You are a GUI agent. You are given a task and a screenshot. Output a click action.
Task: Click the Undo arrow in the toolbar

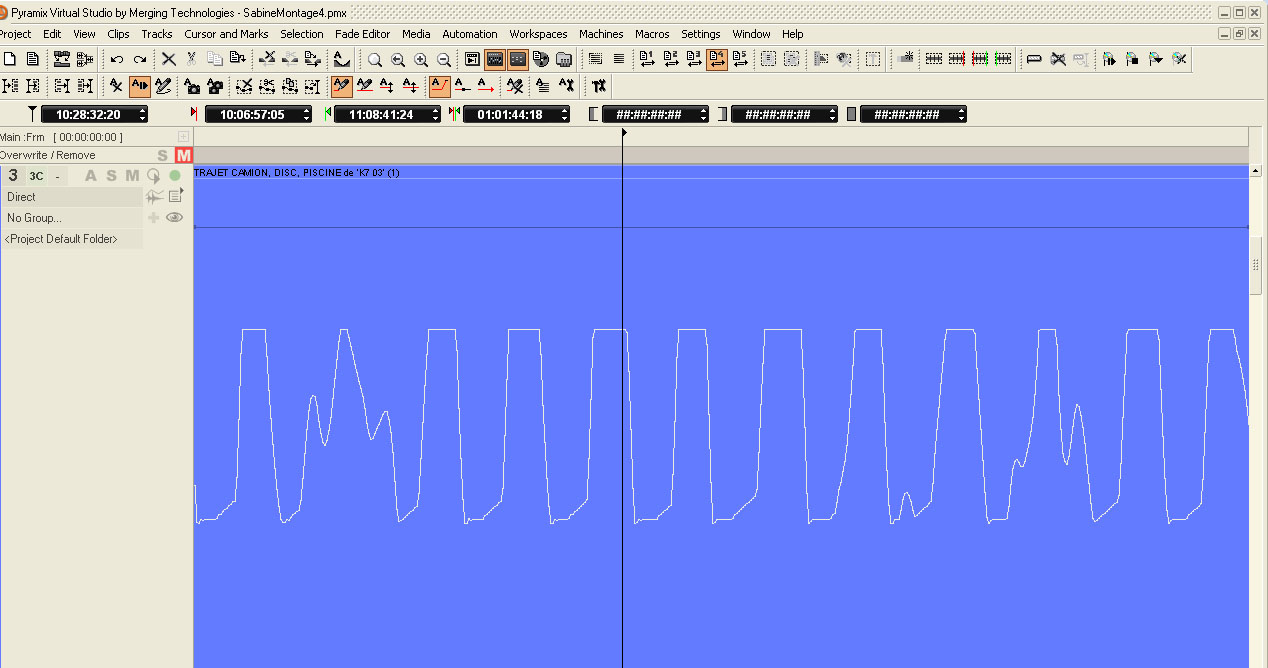[x=117, y=59]
